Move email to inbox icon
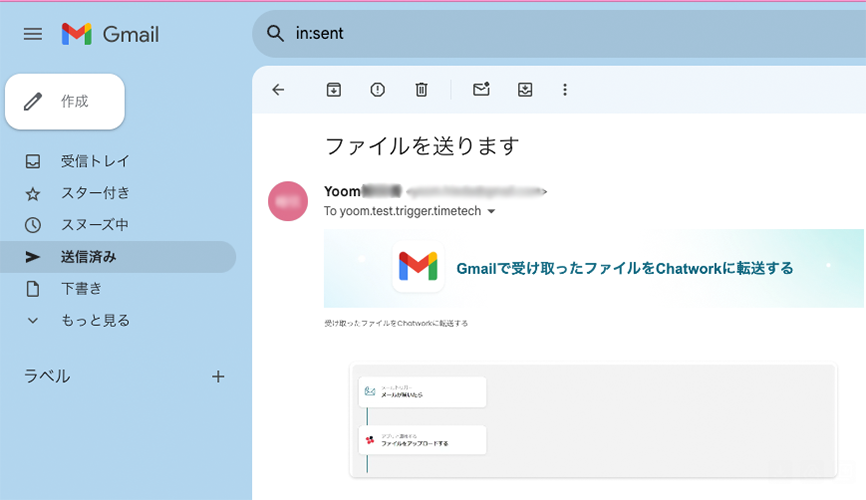The height and width of the screenshot is (500, 866). click(525, 90)
